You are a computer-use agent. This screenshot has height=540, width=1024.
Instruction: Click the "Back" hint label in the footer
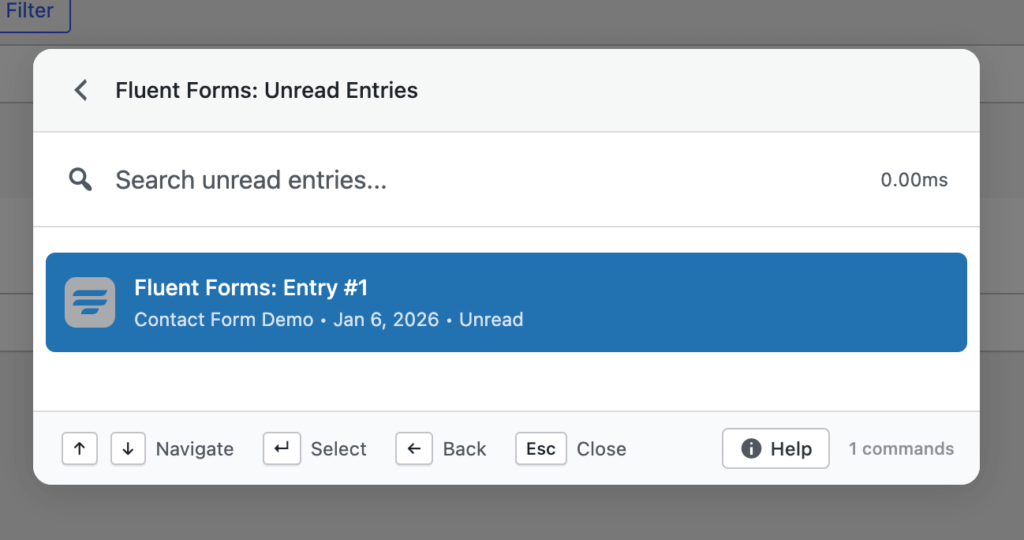pyautogui.click(x=465, y=449)
